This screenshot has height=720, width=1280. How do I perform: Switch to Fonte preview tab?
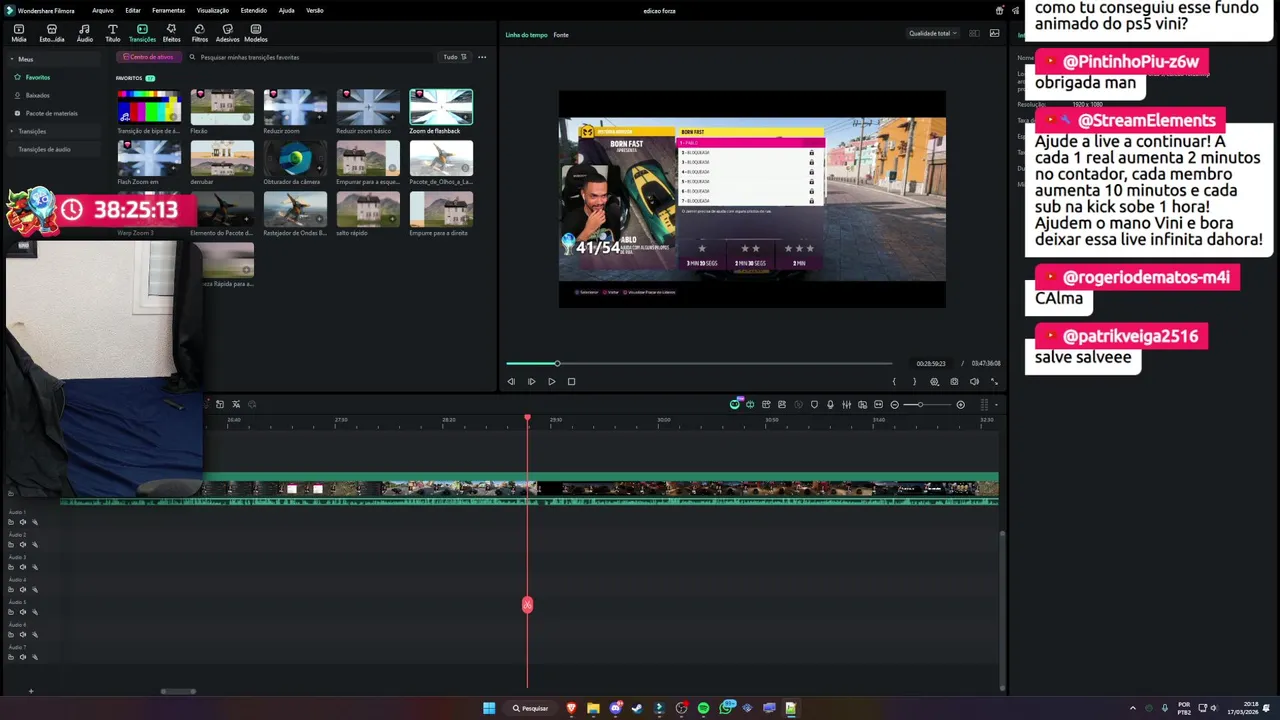click(561, 35)
